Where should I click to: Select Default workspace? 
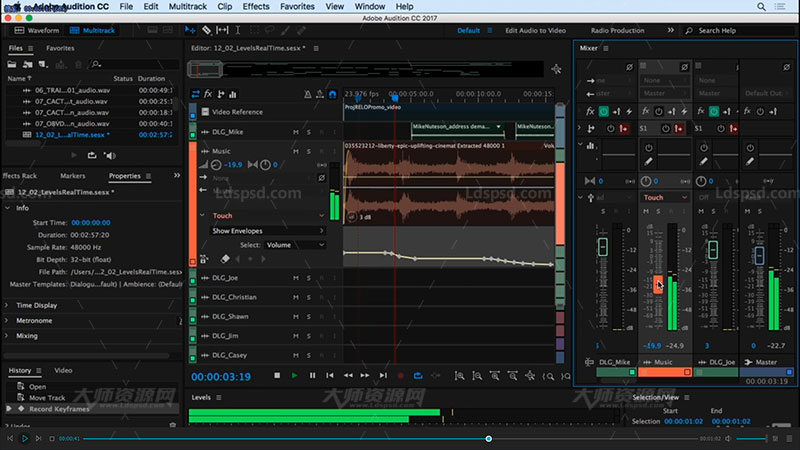(468, 31)
